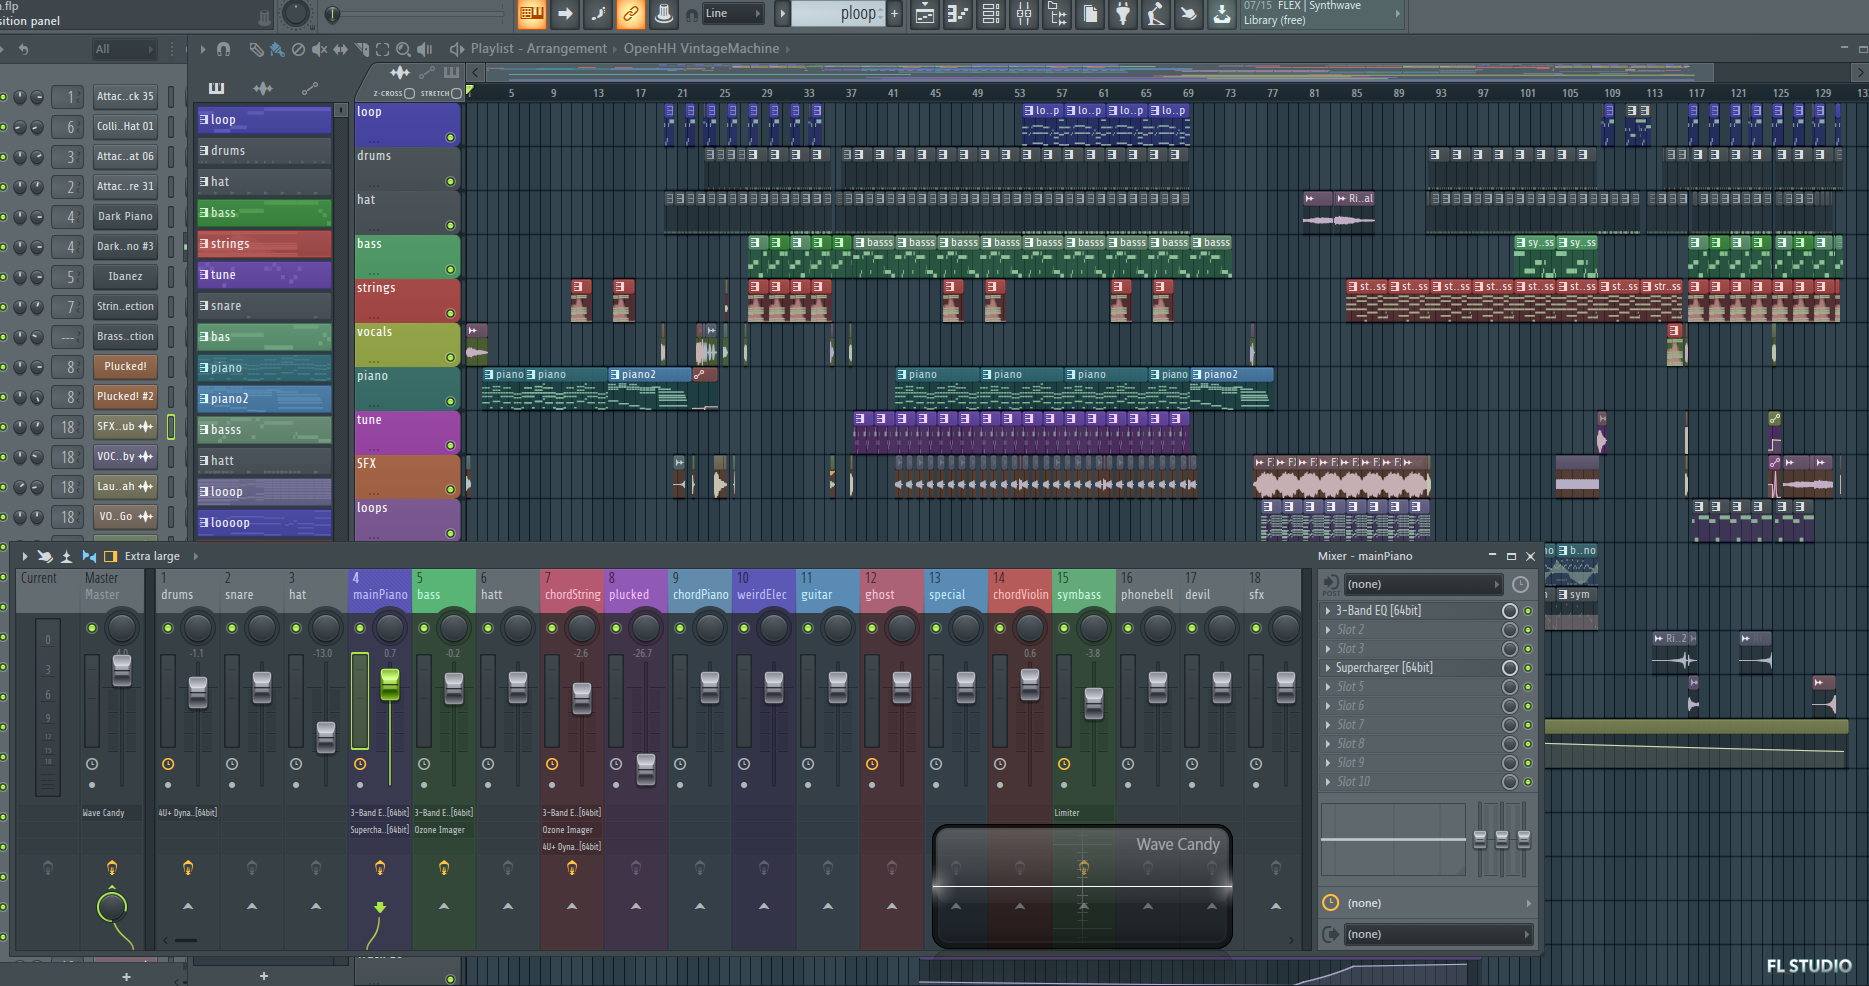Open the Line snap dropdown

(733, 13)
